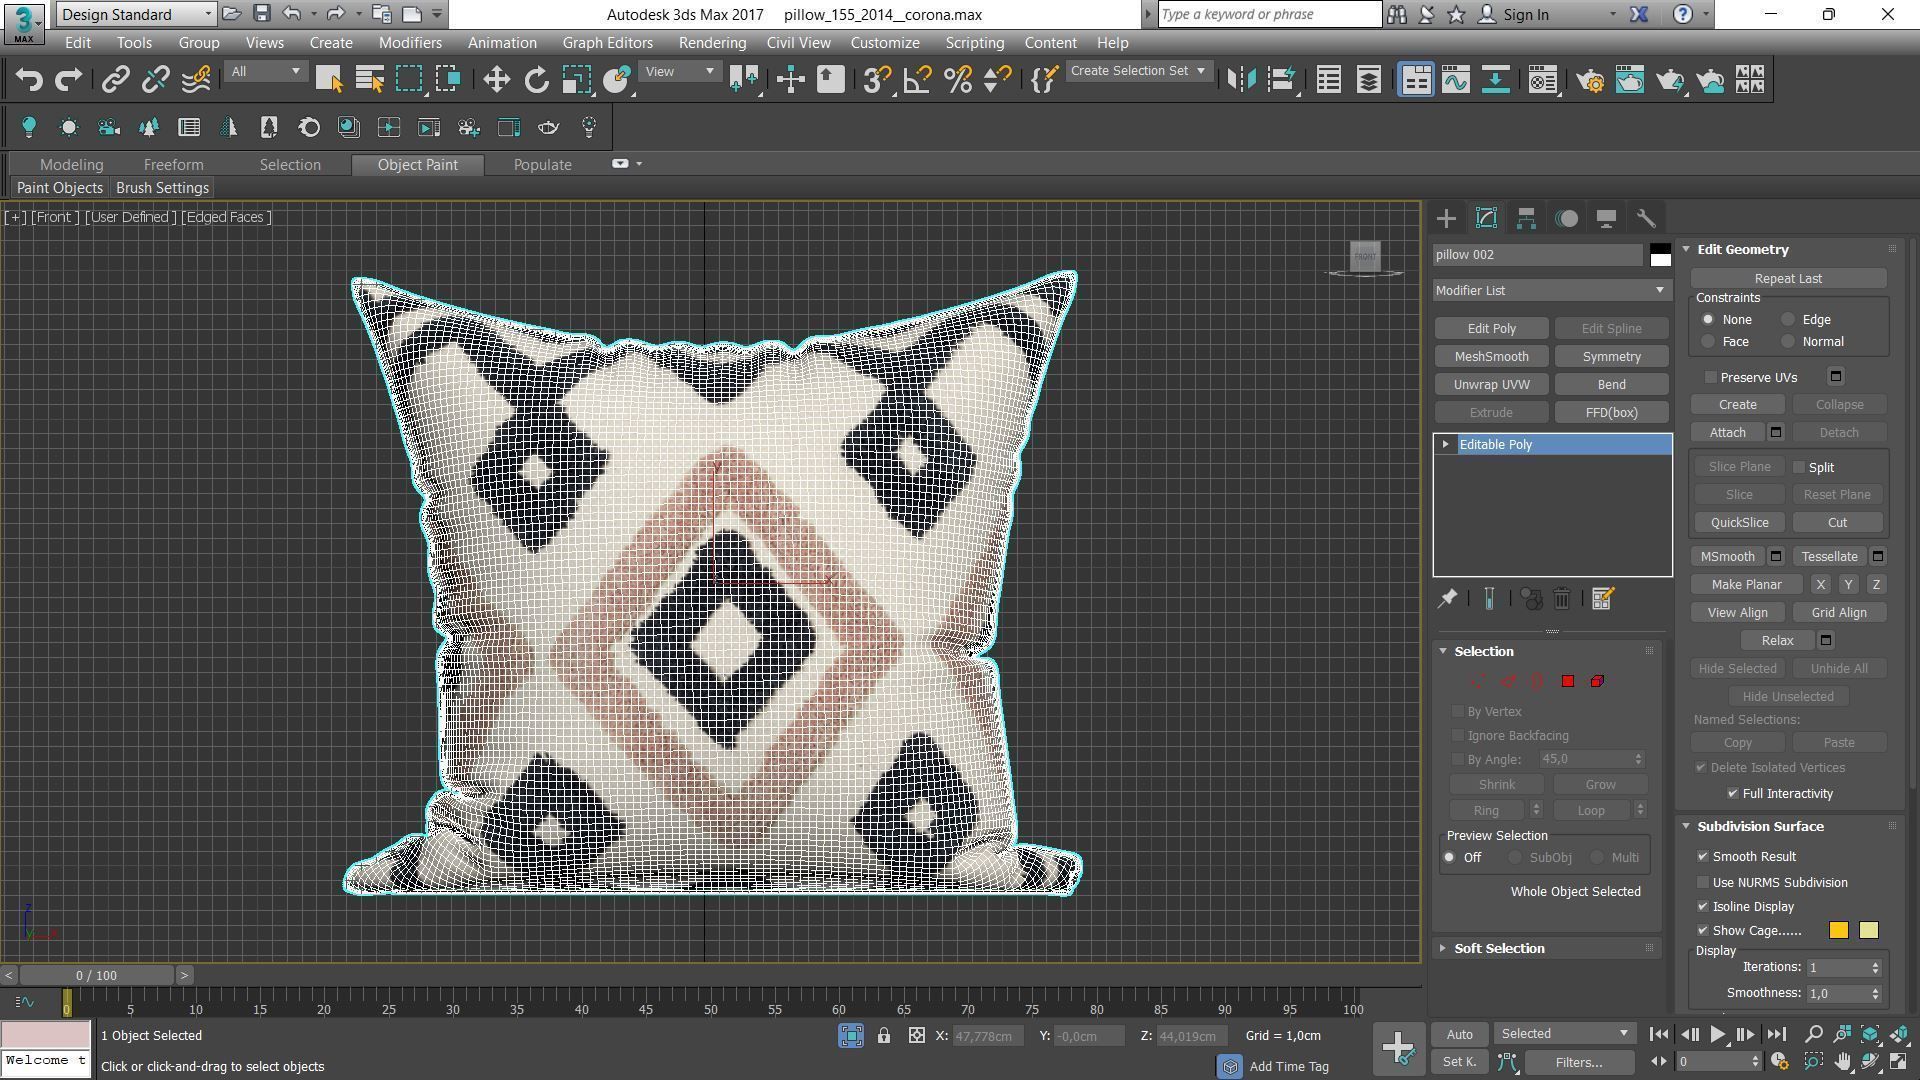Image resolution: width=1920 pixels, height=1080 pixels.
Task: Enable the Preserve UVs checkbox
Action: point(1711,378)
